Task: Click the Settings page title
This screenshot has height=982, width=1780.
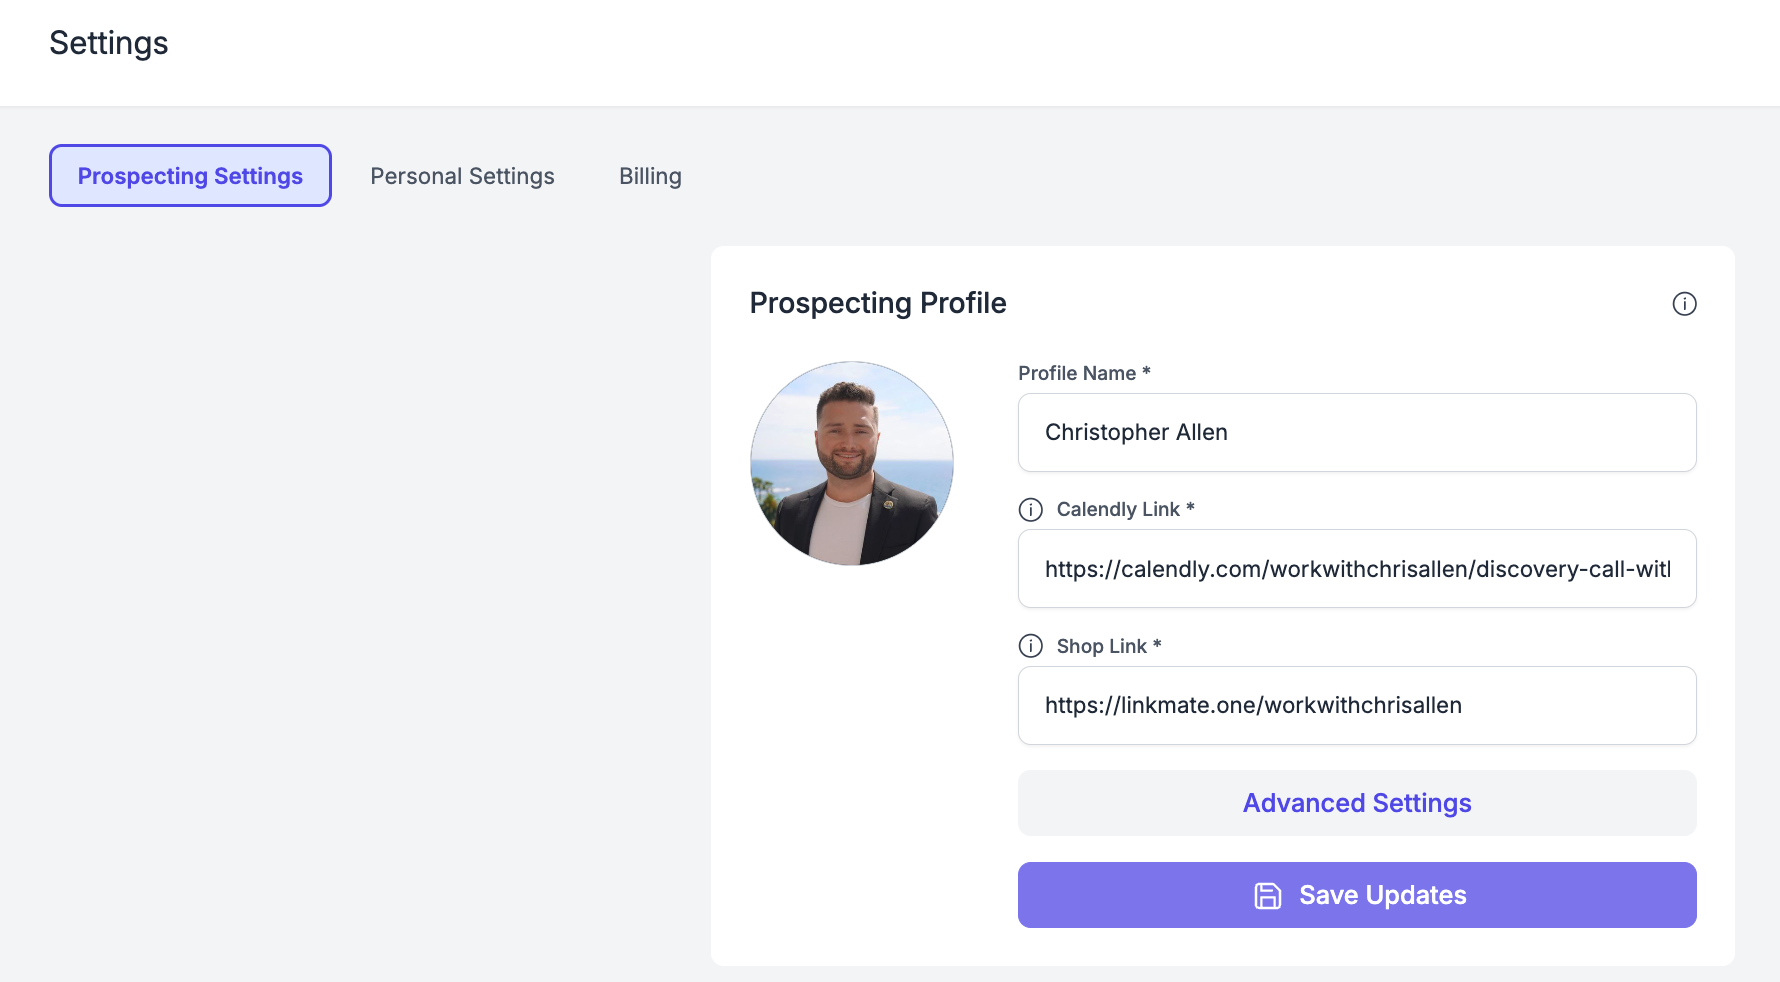Action: (x=109, y=43)
